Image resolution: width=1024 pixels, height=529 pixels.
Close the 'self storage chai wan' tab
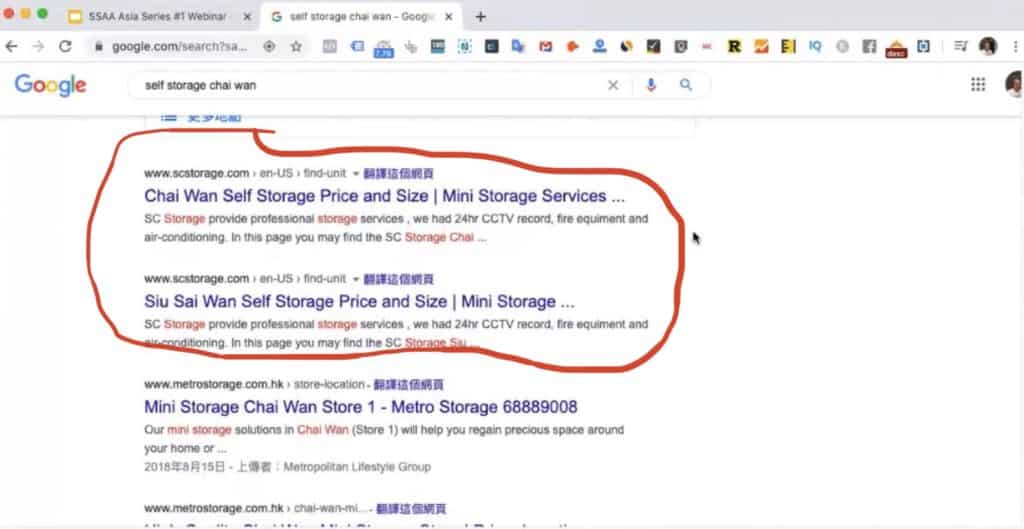coord(449,17)
